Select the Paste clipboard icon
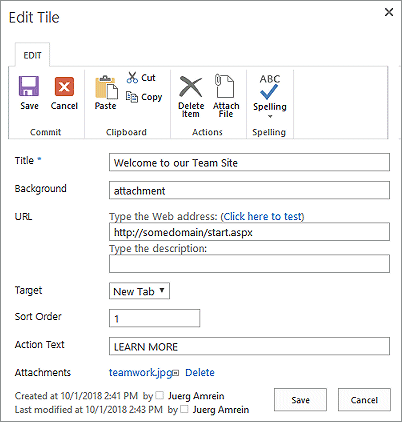 pos(106,87)
